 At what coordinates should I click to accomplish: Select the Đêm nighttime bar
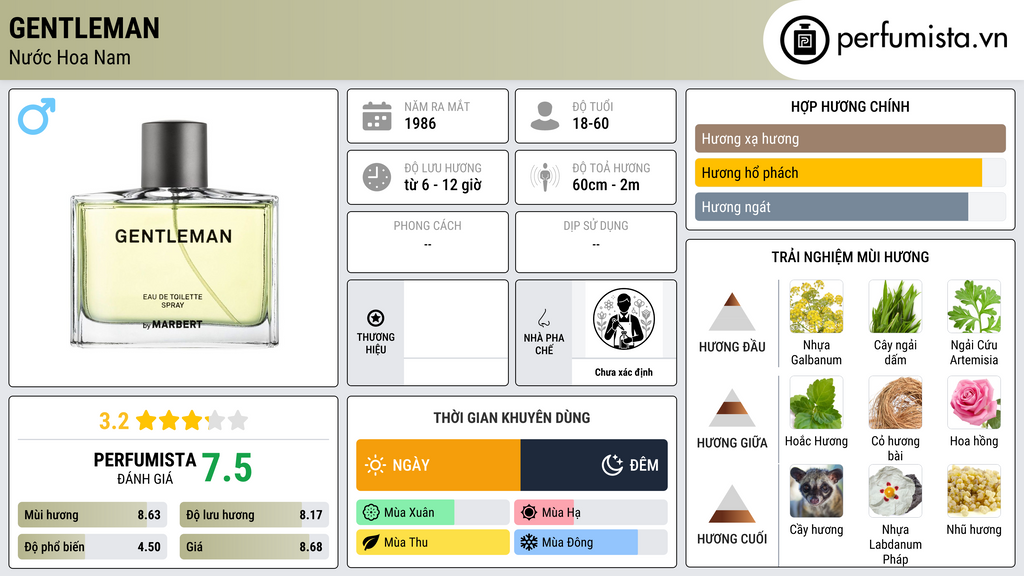click(594, 465)
